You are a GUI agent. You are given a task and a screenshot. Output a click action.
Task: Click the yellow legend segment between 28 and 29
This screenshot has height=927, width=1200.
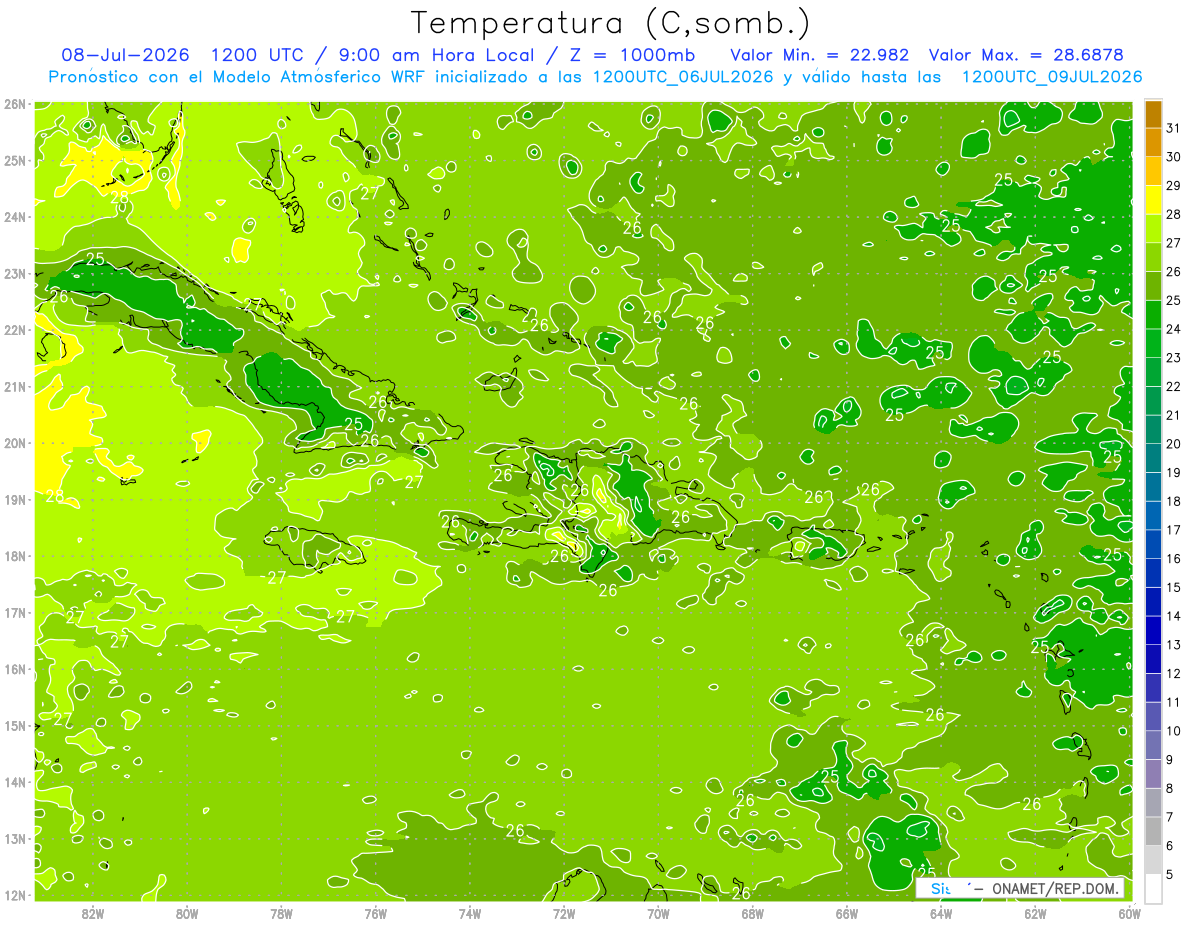click(1153, 200)
